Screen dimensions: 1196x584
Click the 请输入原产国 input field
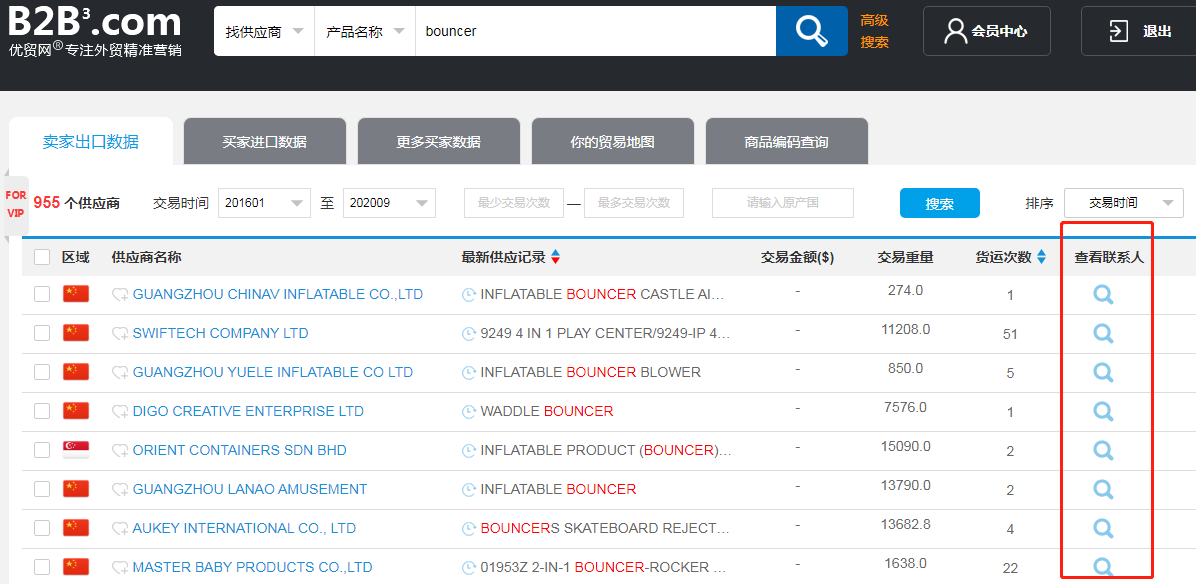point(783,203)
